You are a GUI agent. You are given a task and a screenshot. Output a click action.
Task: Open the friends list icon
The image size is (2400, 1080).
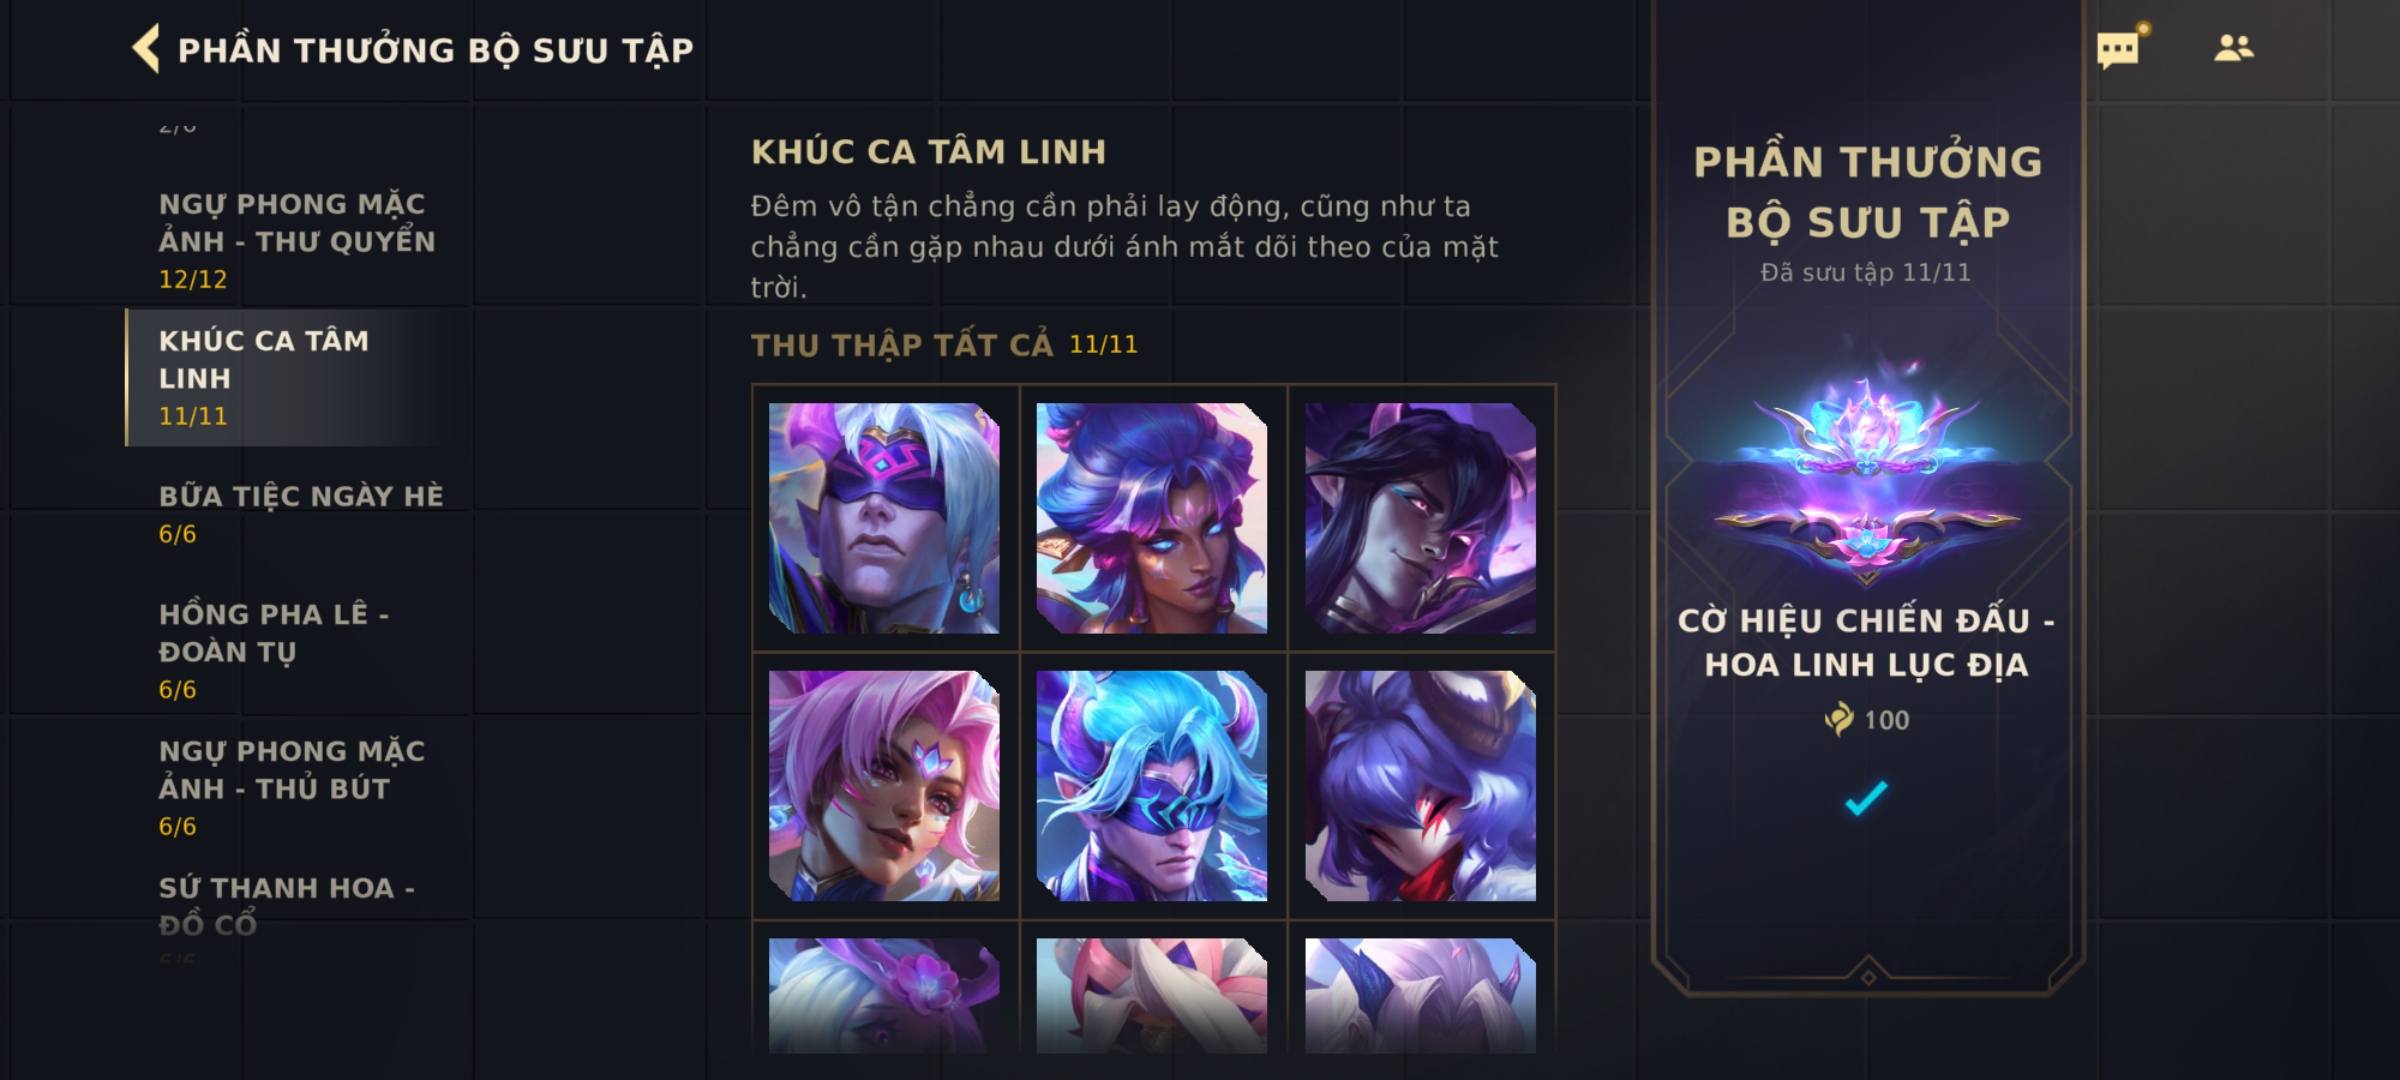2233,48
